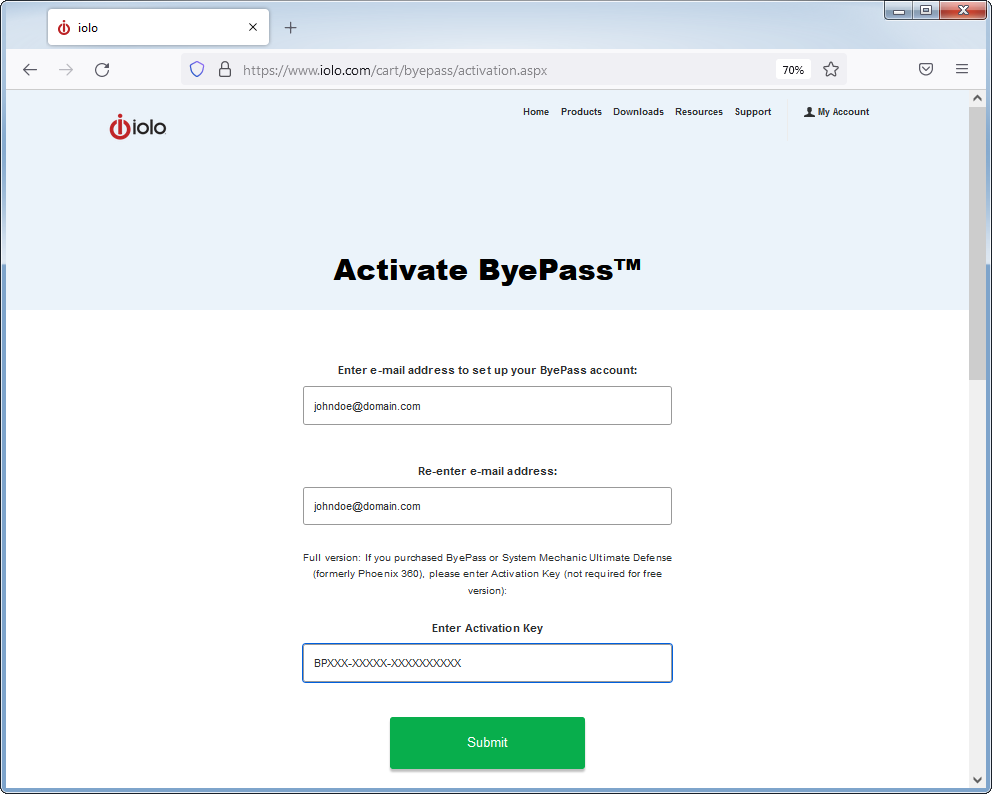Open the Support menu item
The height and width of the screenshot is (794, 992).
(x=753, y=112)
